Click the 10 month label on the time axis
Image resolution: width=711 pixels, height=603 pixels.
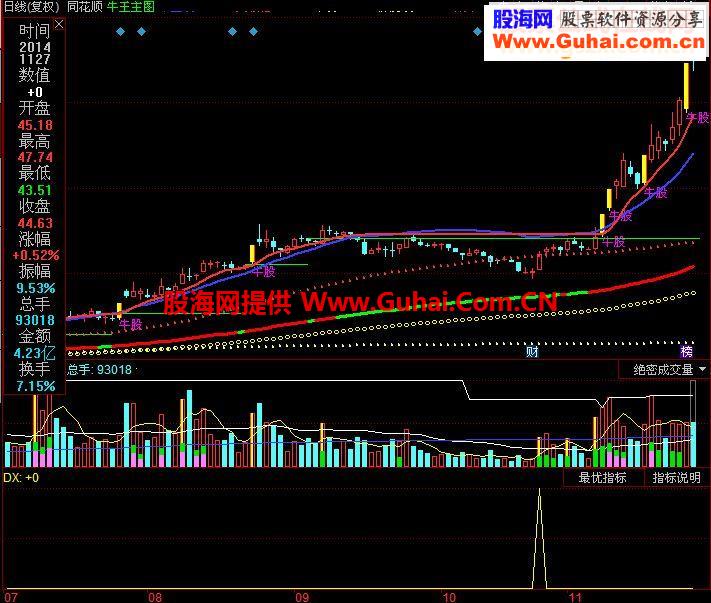click(x=449, y=597)
